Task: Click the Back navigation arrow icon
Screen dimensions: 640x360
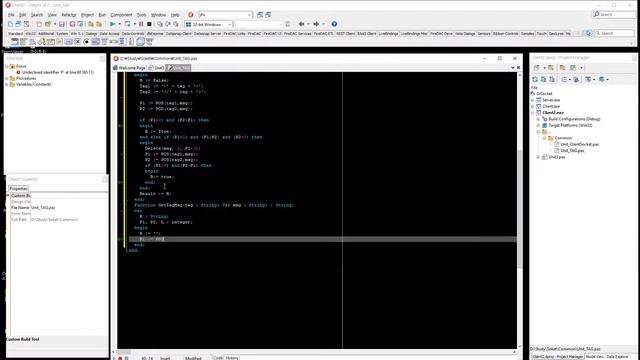Action: [x=301, y=24]
